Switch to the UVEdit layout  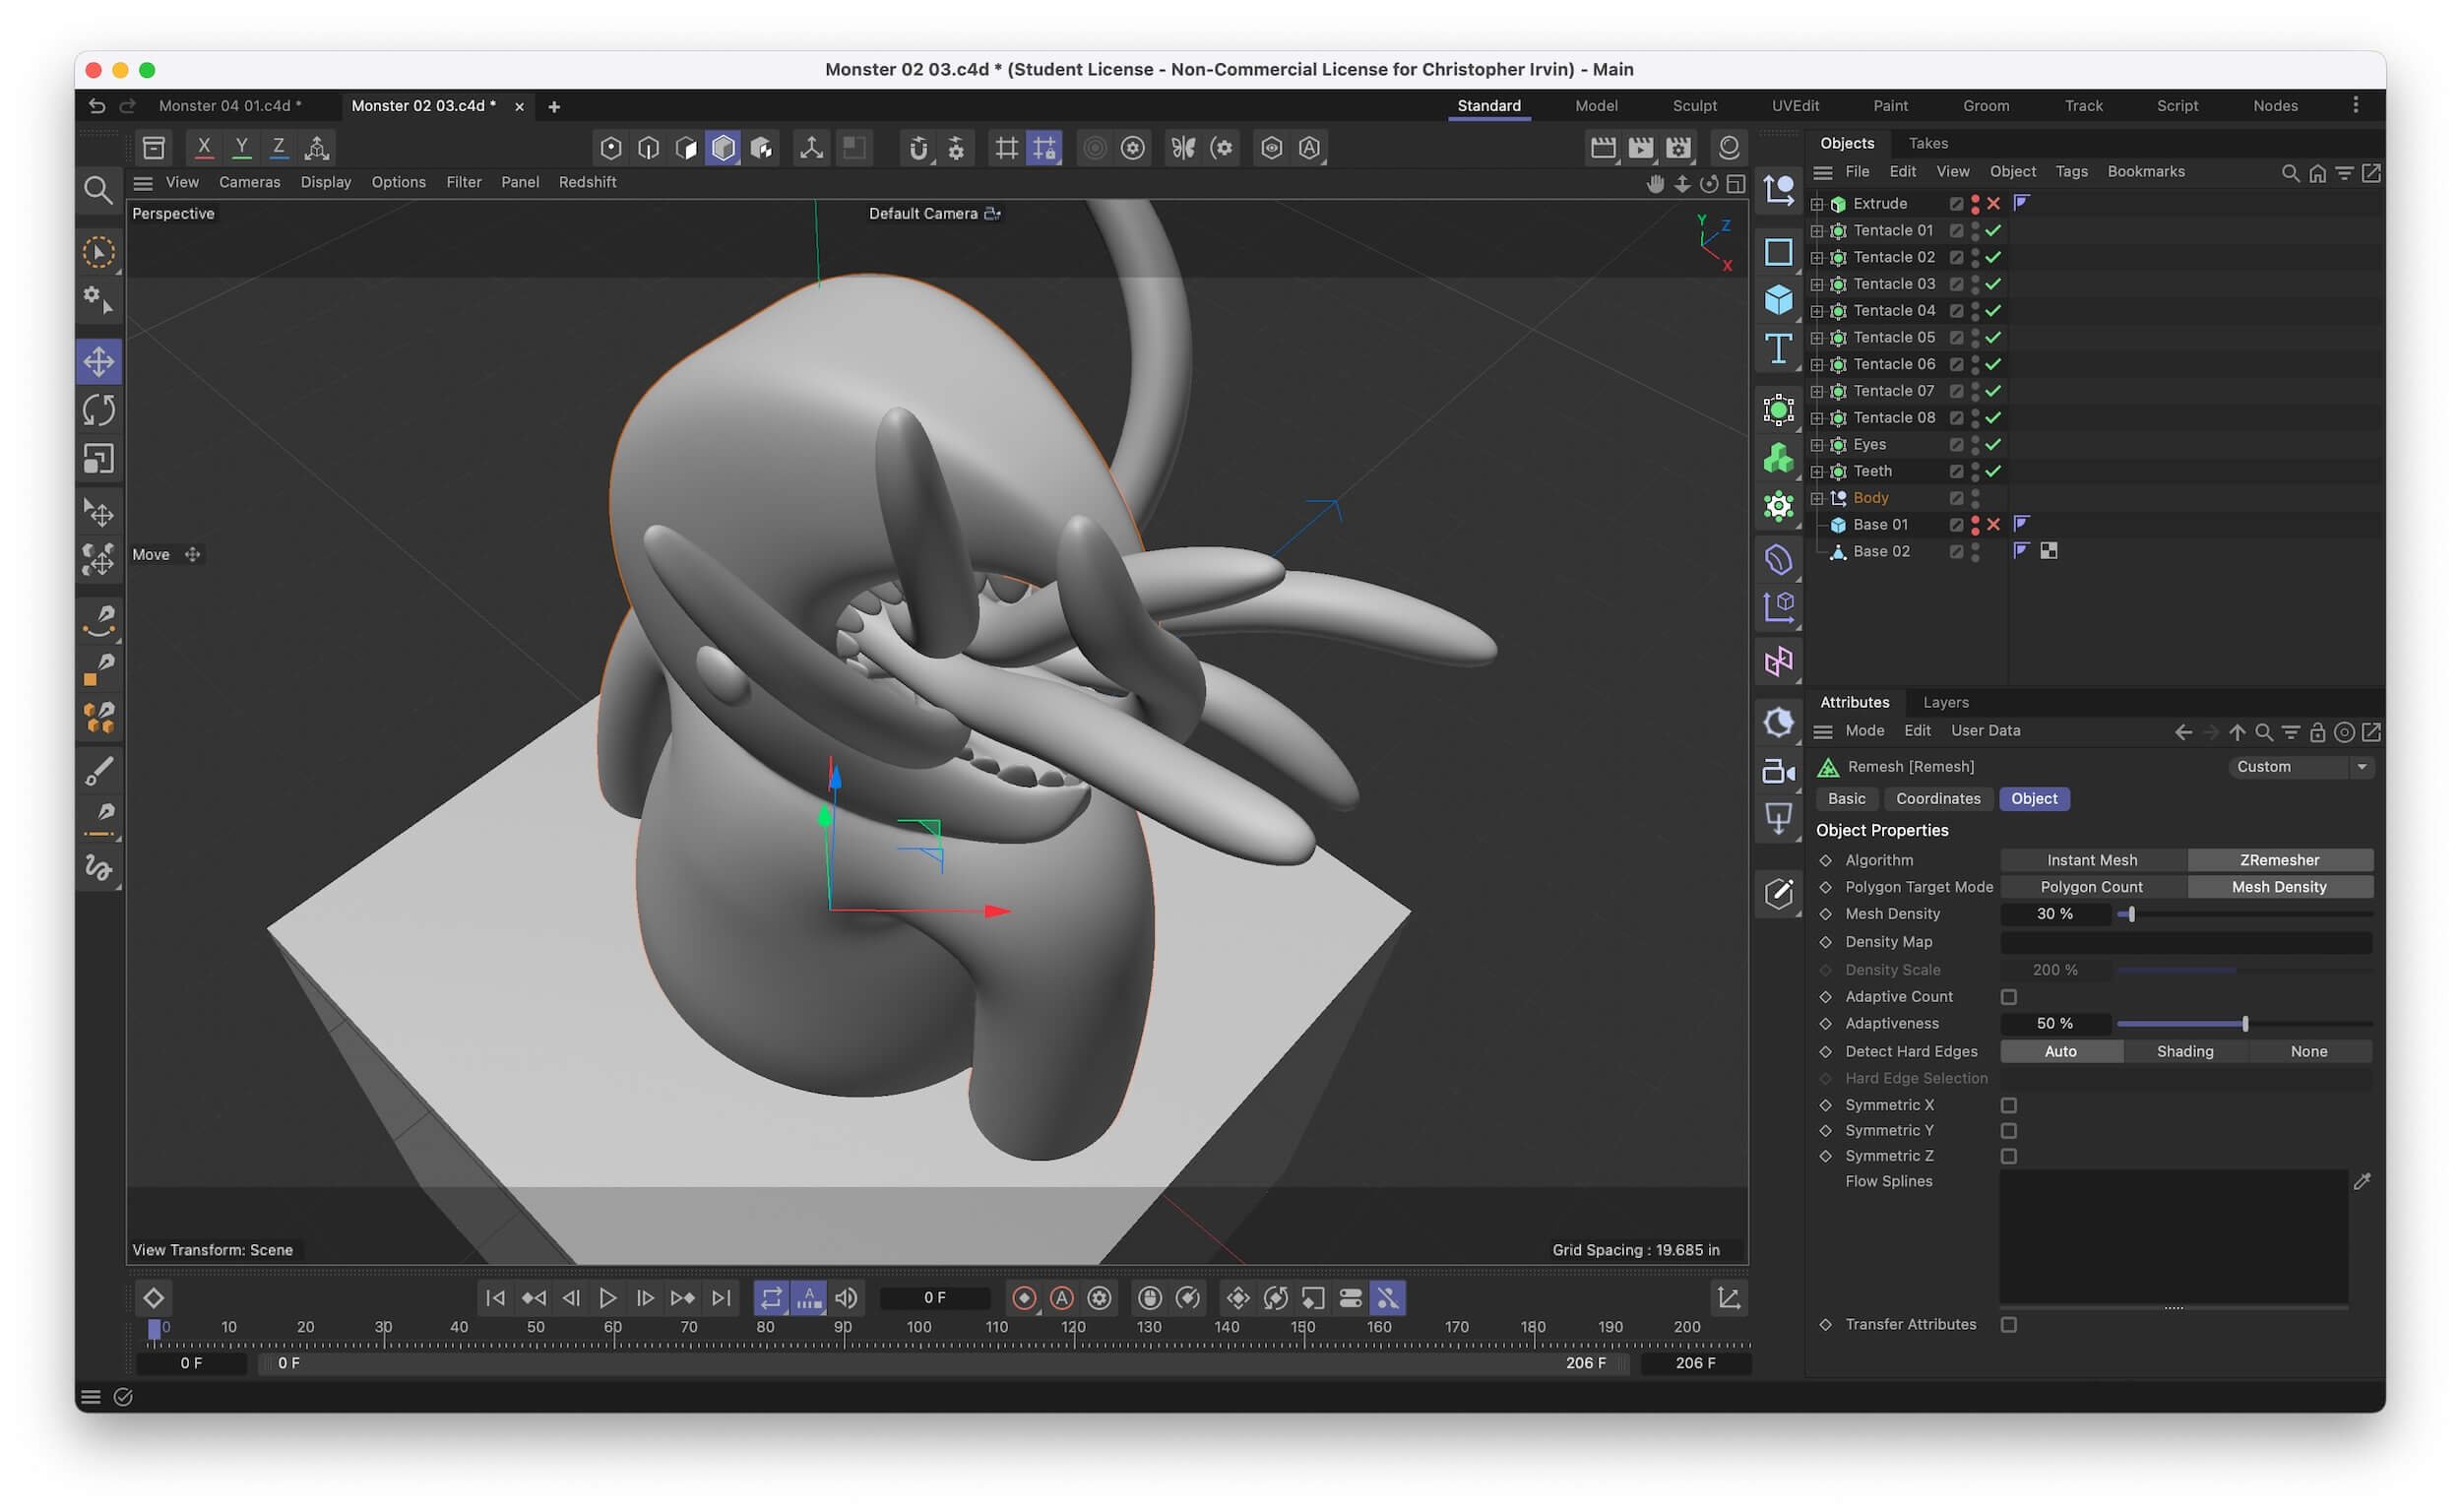pyautogui.click(x=1795, y=106)
